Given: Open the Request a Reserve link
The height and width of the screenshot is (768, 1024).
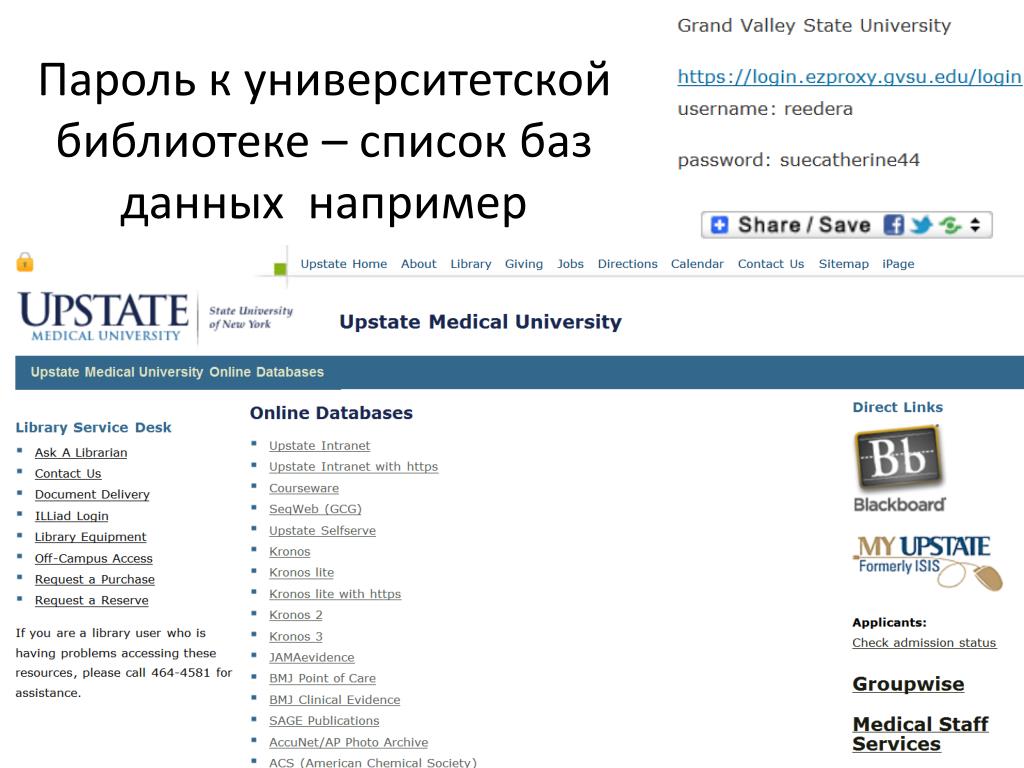Looking at the screenshot, I should tap(91, 600).
